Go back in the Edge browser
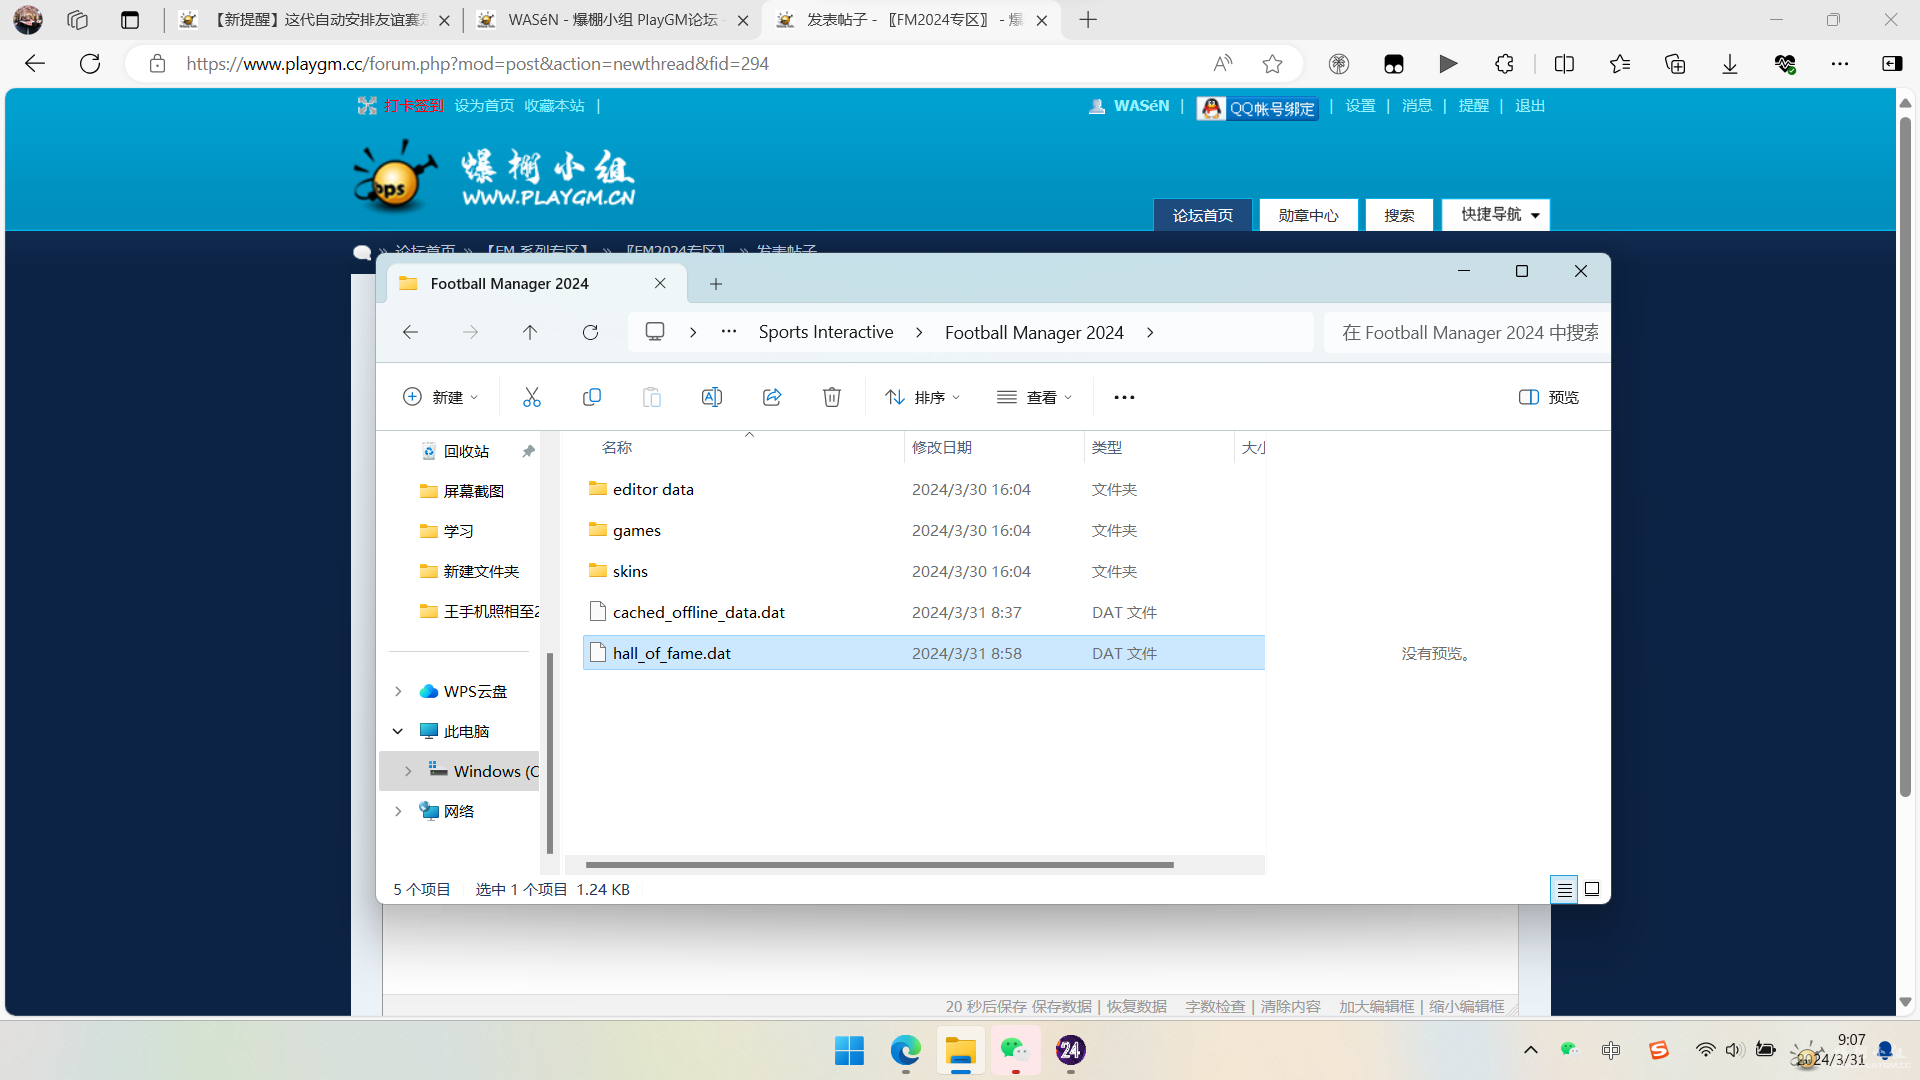 [x=35, y=64]
